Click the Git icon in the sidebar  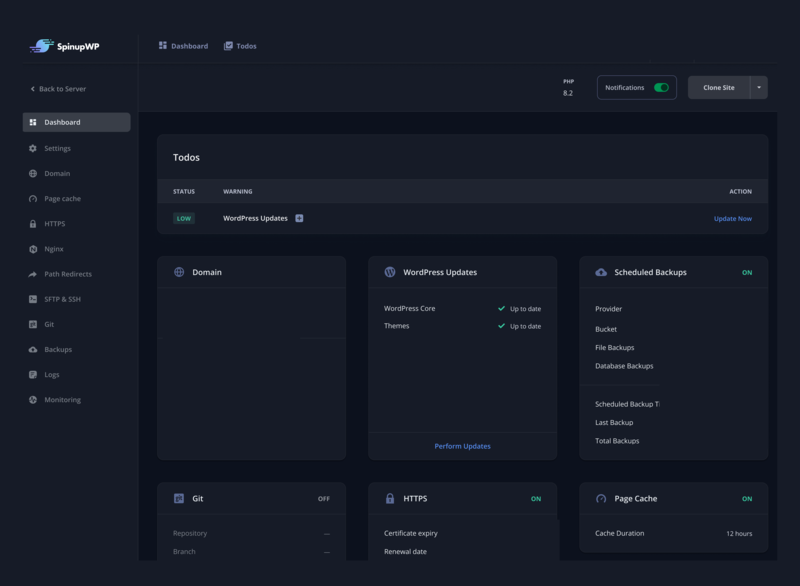[33, 324]
